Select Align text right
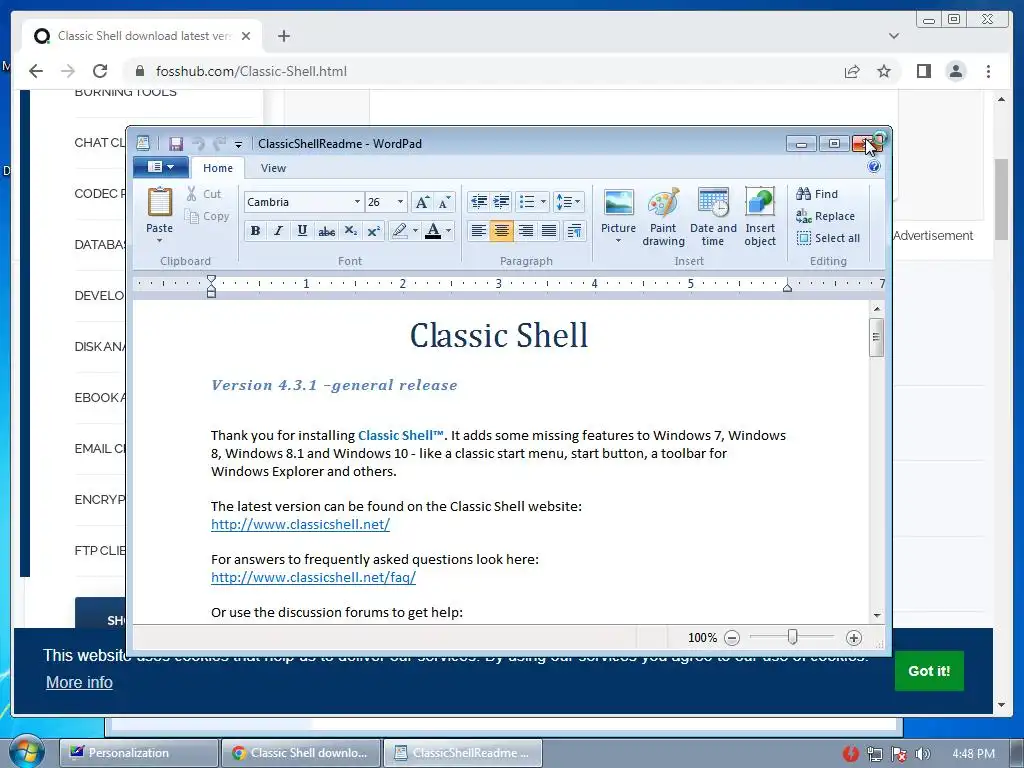Viewport: 1024px width, 768px height. coord(525,231)
